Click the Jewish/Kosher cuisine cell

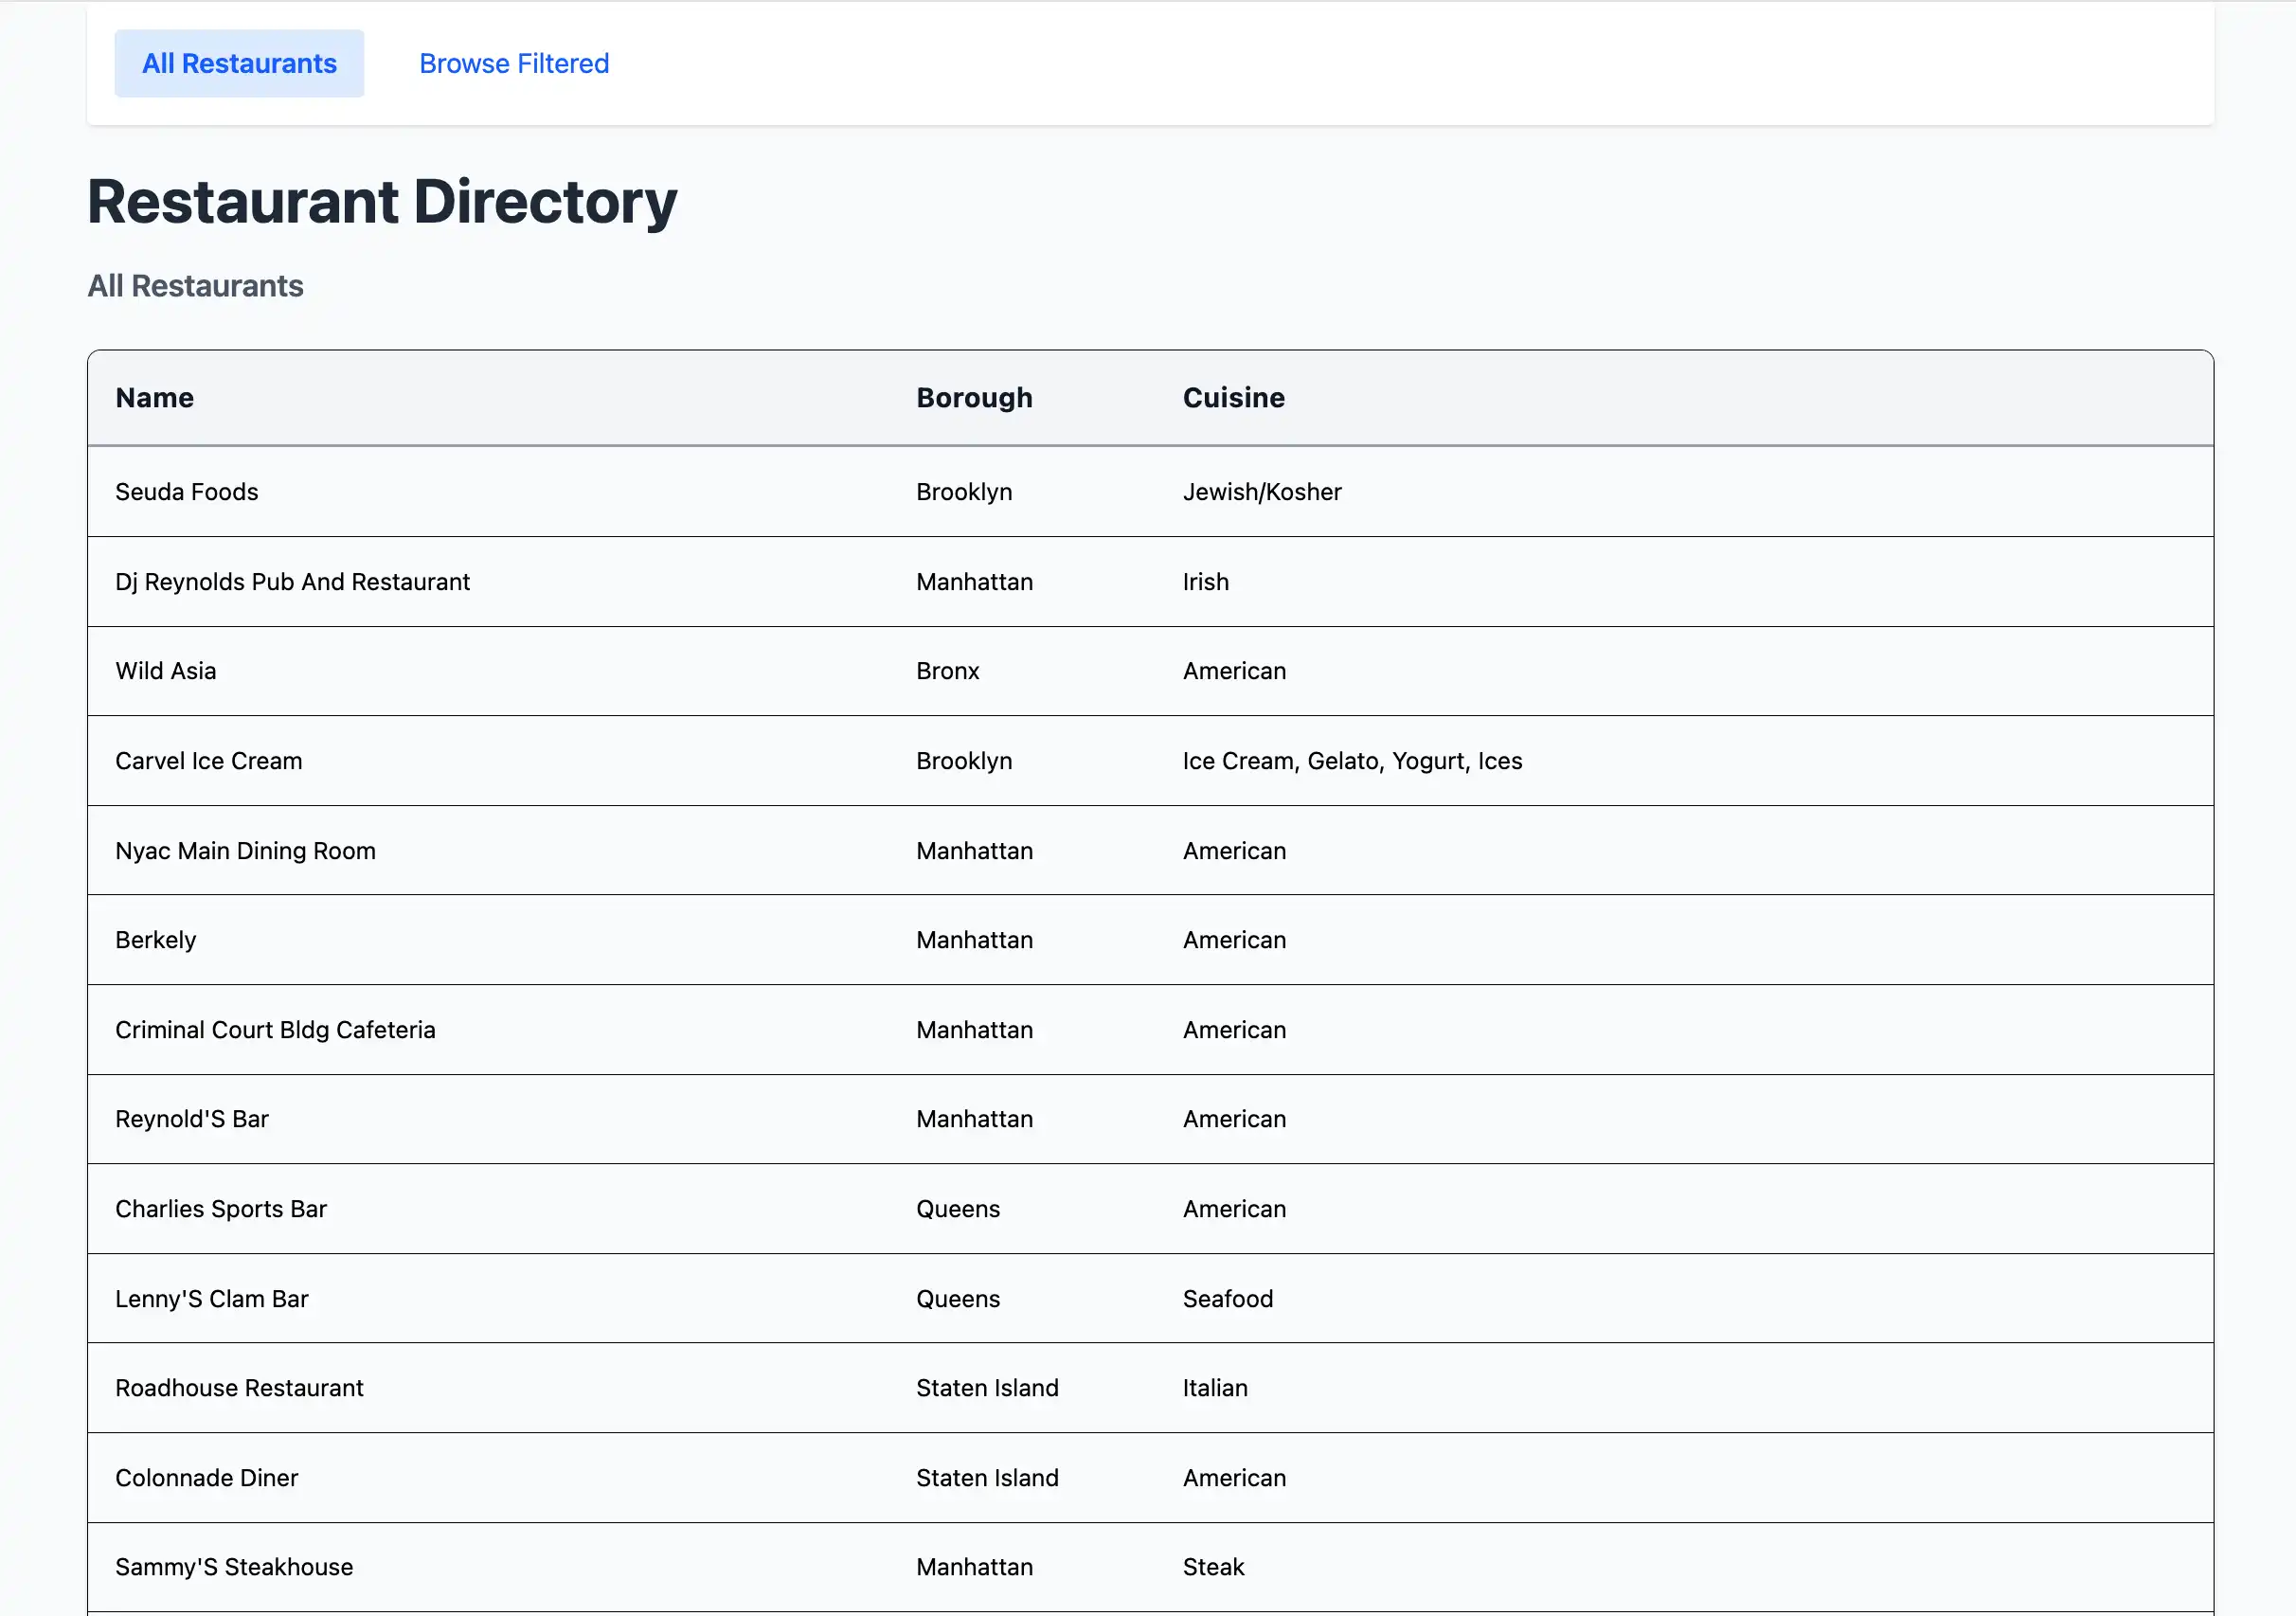pyautogui.click(x=1261, y=491)
